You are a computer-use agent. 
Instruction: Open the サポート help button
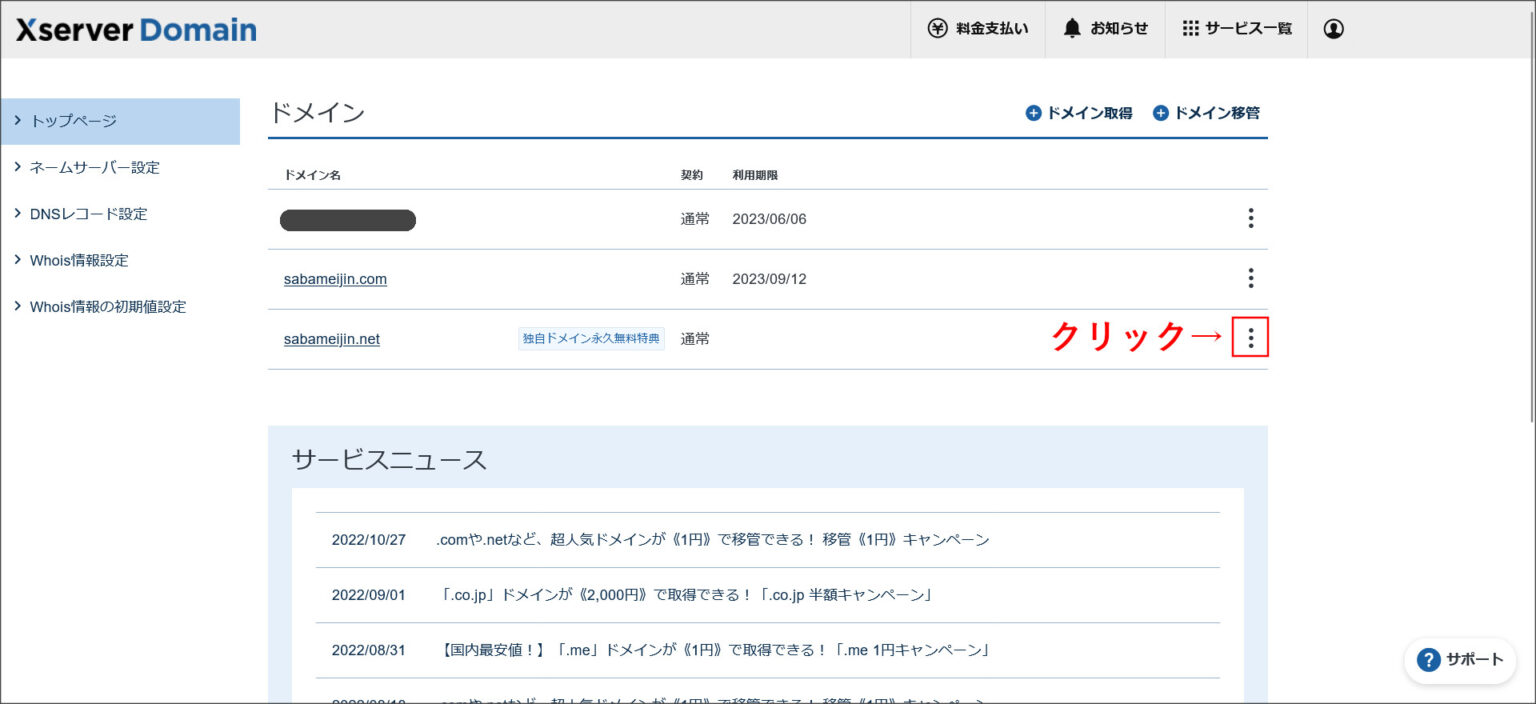[x=1459, y=660]
